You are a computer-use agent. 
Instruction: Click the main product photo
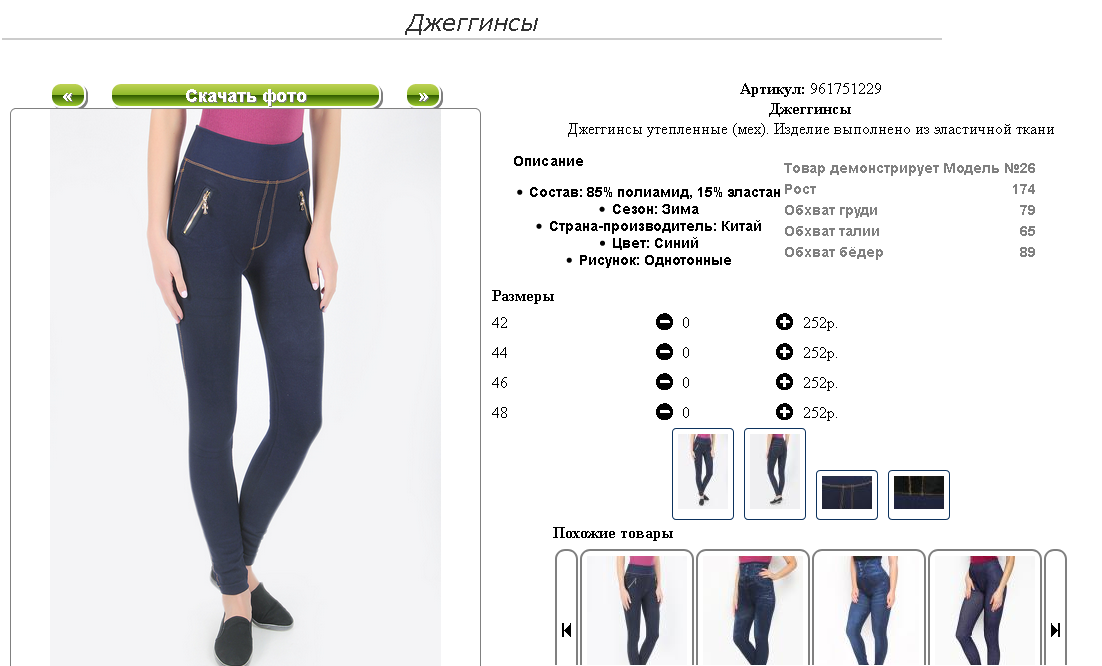pos(245,387)
